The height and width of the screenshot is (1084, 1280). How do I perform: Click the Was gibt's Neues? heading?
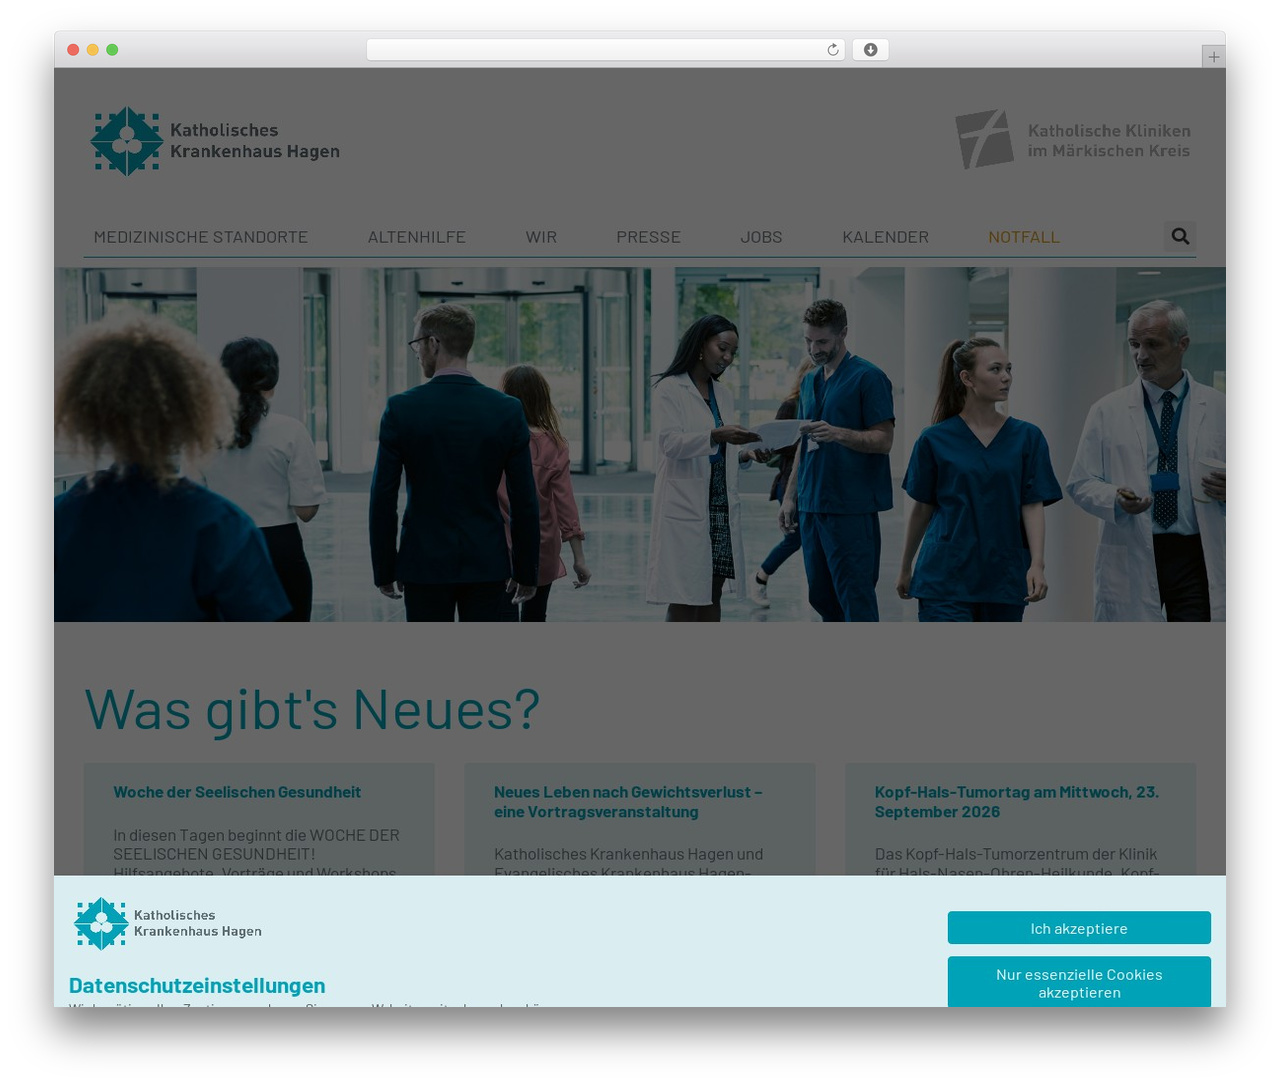pyautogui.click(x=312, y=709)
